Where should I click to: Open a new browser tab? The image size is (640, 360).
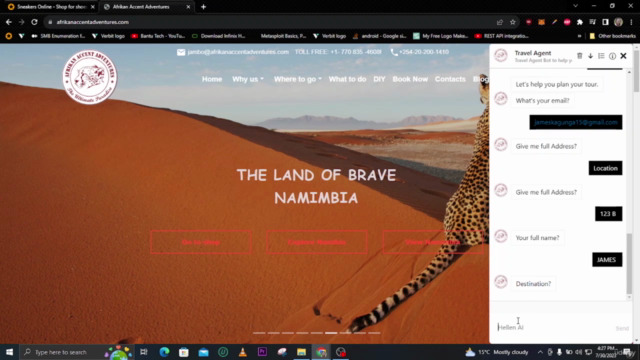[x=203, y=7]
